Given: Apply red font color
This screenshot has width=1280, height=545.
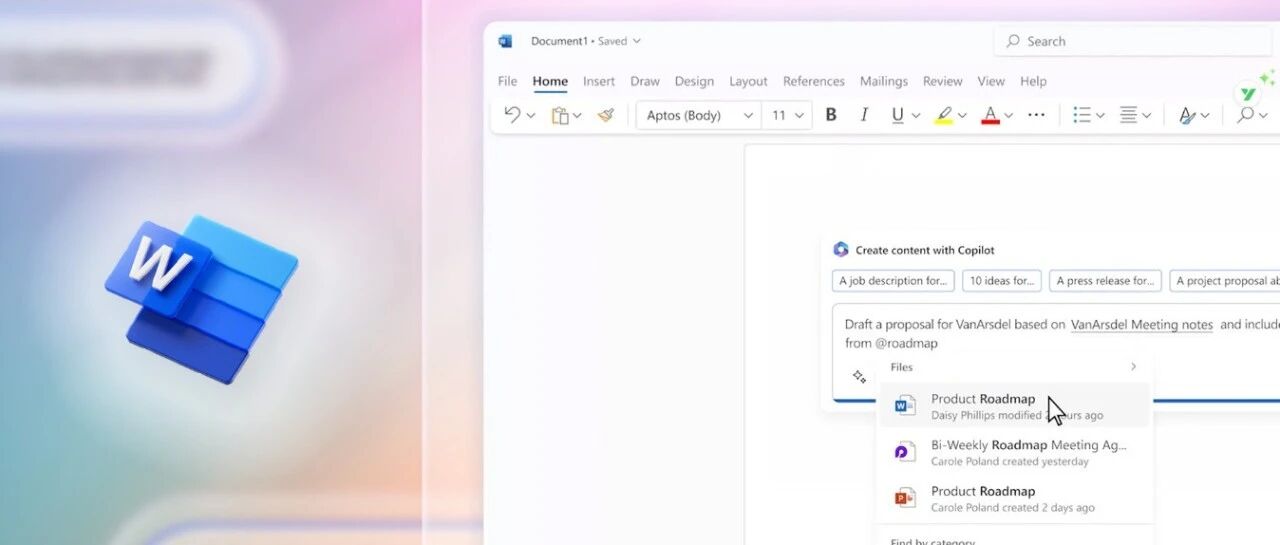Looking at the screenshot, I should [990, 115].
